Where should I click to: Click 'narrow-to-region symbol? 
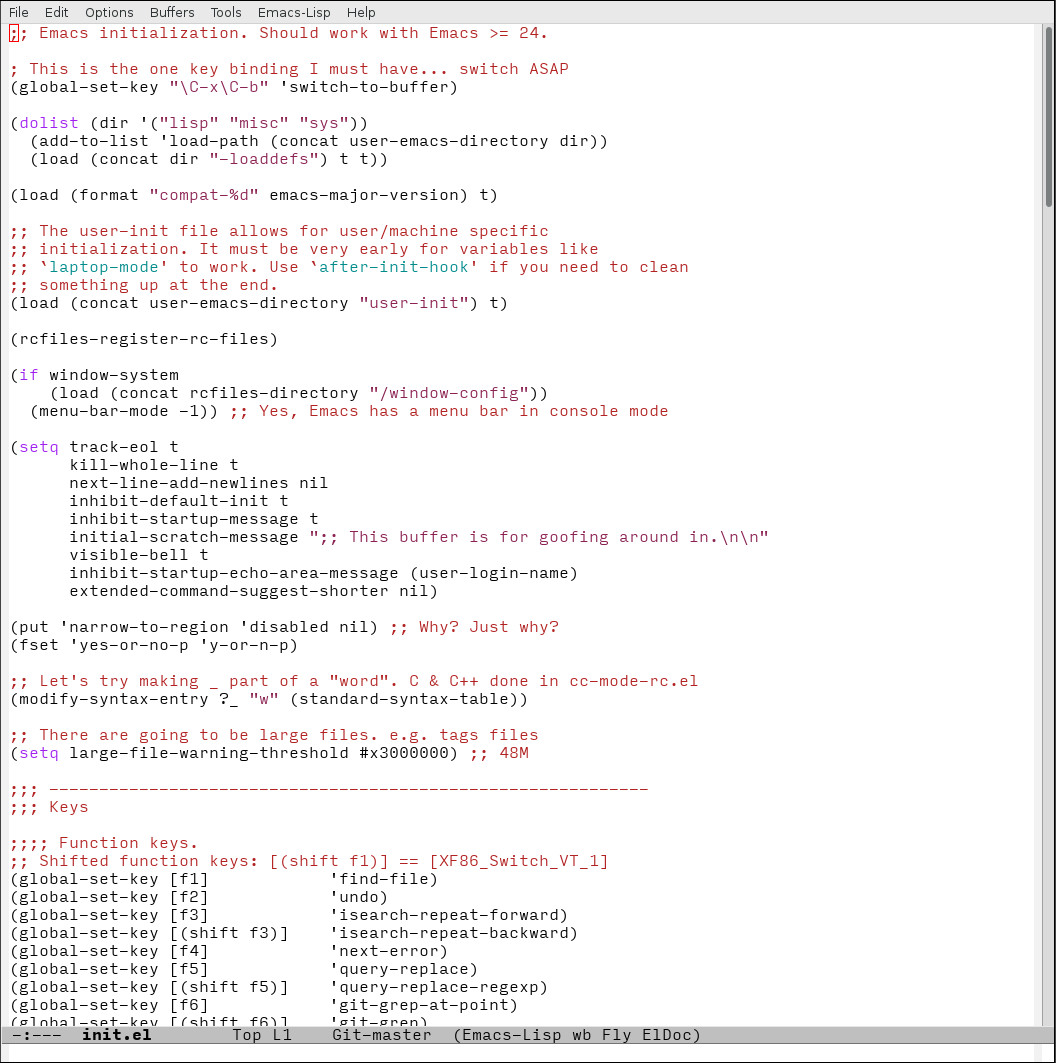pos(144,626)
